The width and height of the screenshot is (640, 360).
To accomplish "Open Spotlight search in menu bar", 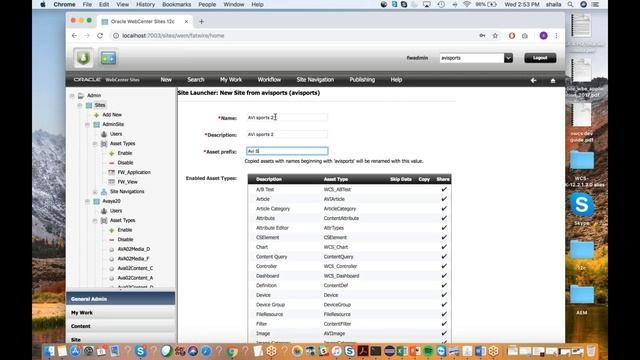I will [570, 4].
